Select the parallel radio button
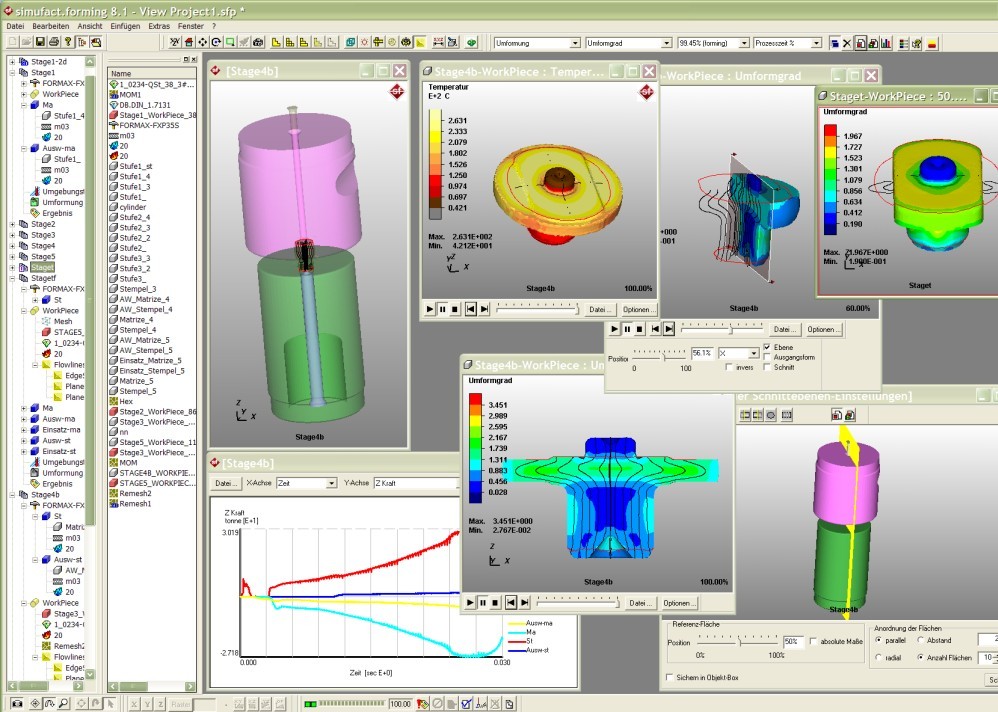The image size is (998, 712). (878, 640)
